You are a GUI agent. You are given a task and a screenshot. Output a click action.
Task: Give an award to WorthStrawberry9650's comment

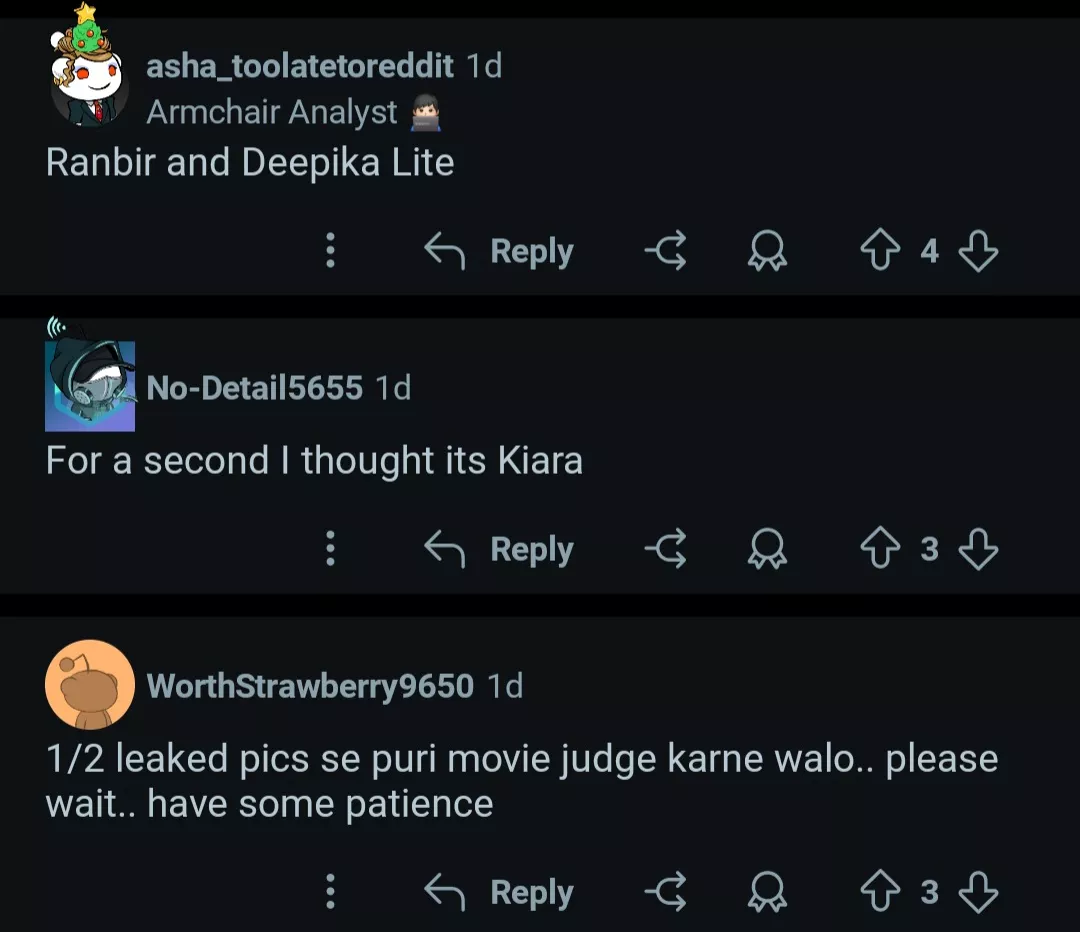[768, 892]
